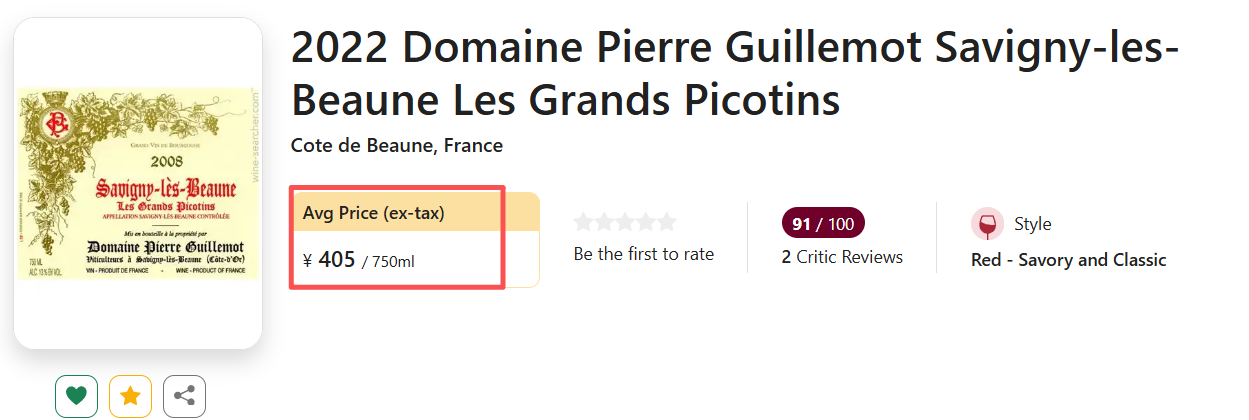This screenshot has height=420, width=1249.
Task: Rate the wine three stars
Action: point(625,222)
